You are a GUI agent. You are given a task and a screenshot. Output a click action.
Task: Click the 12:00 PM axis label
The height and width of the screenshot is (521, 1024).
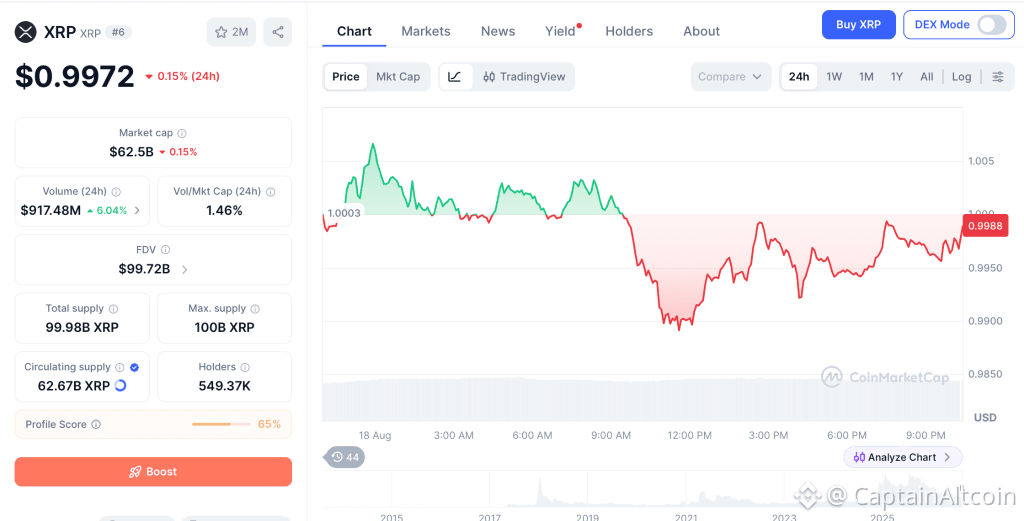point(690,435)
